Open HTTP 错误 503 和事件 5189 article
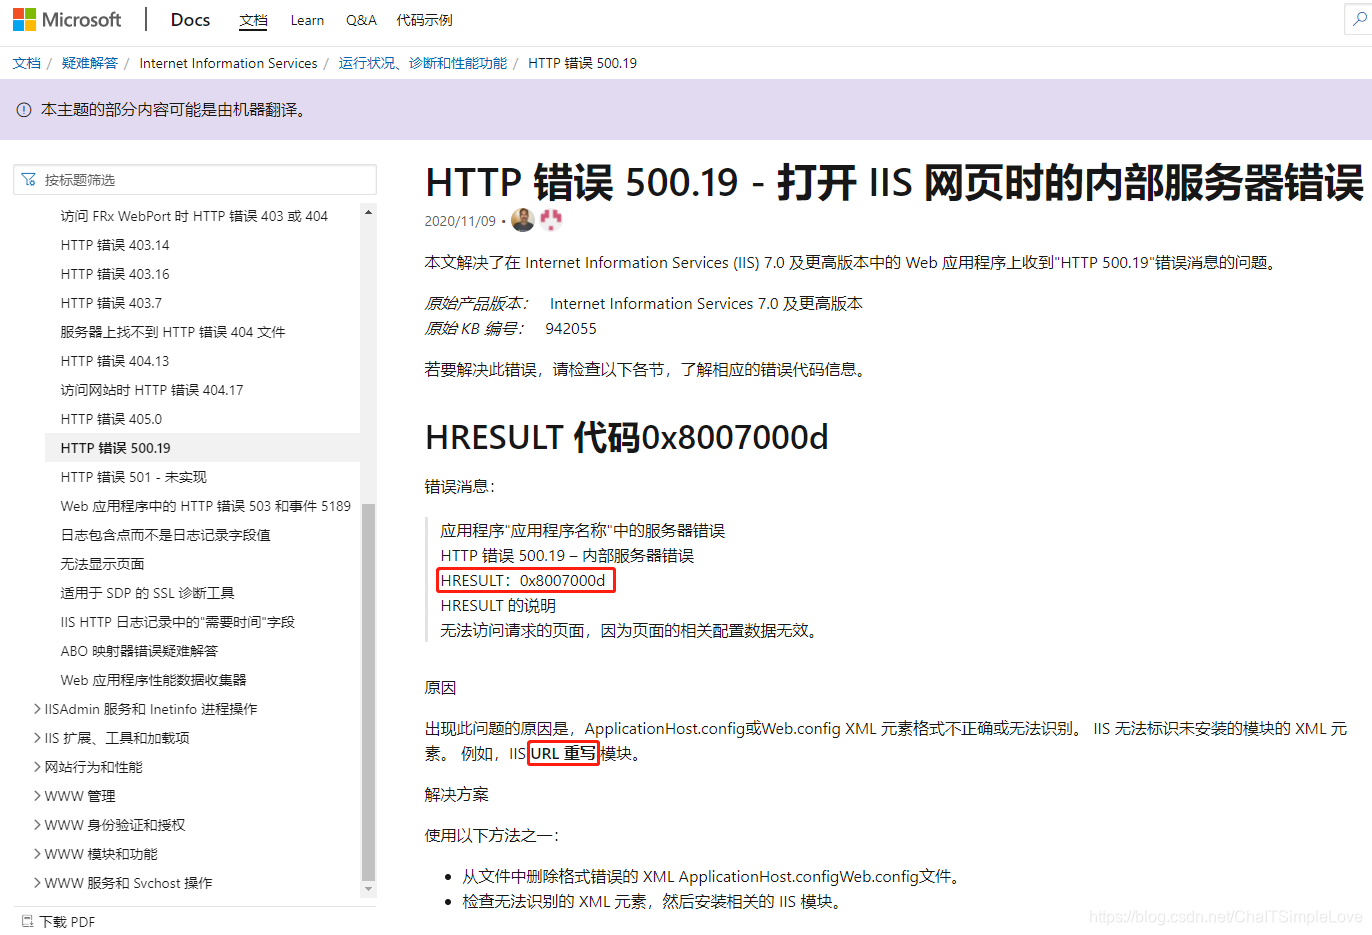 point(206,506)
